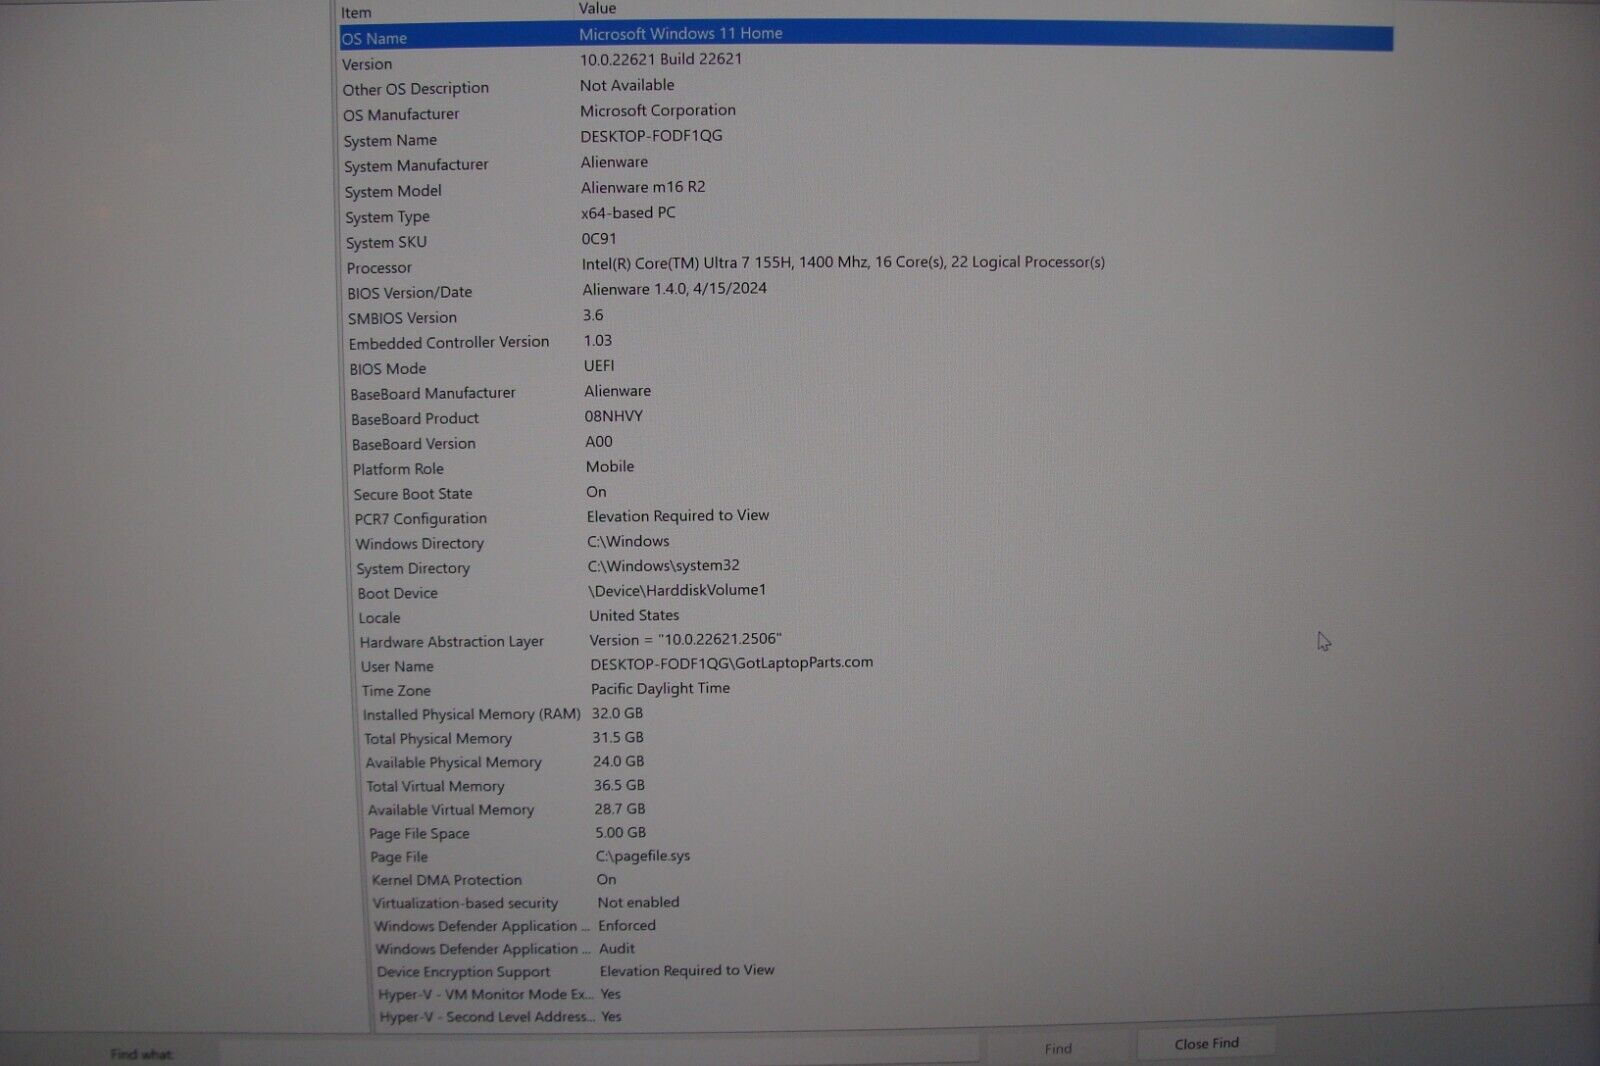The image size is (1600, 1066).
Task: Select the Time Zone row
Action: [x=866, y=690]
